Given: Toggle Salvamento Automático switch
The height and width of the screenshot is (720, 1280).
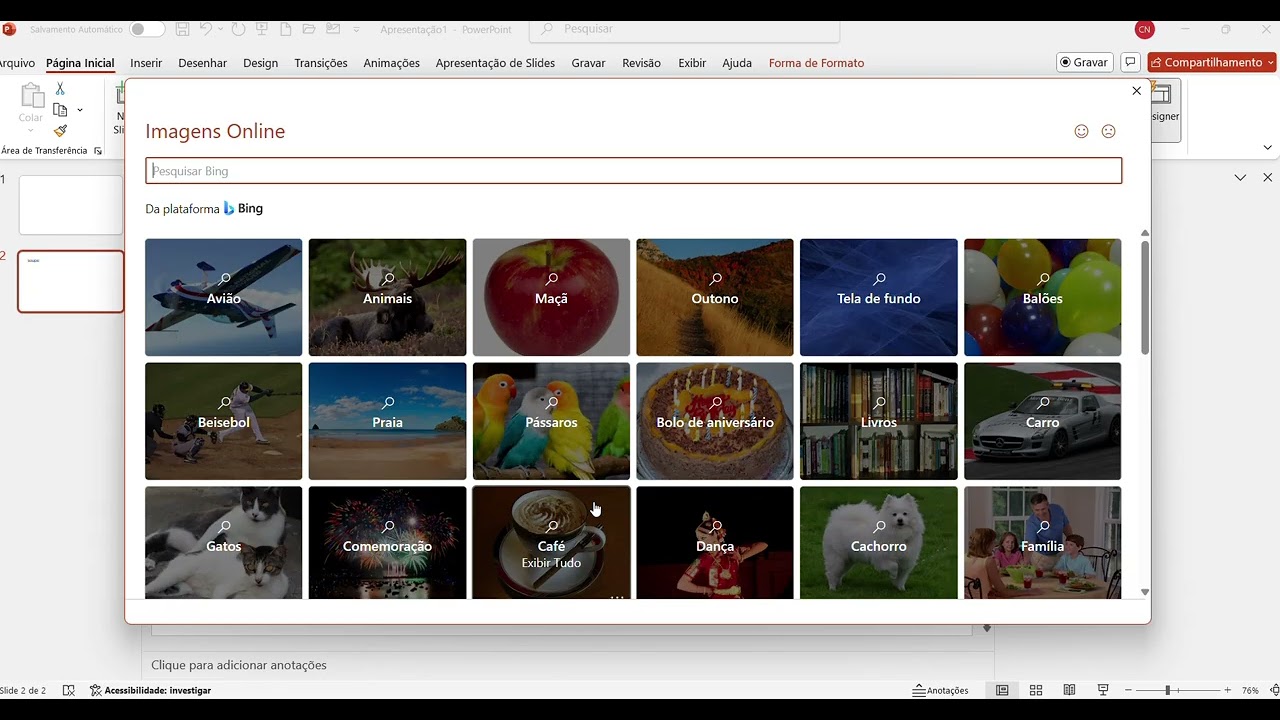Looking at the screenshot, I should click(x=146, y=29).
